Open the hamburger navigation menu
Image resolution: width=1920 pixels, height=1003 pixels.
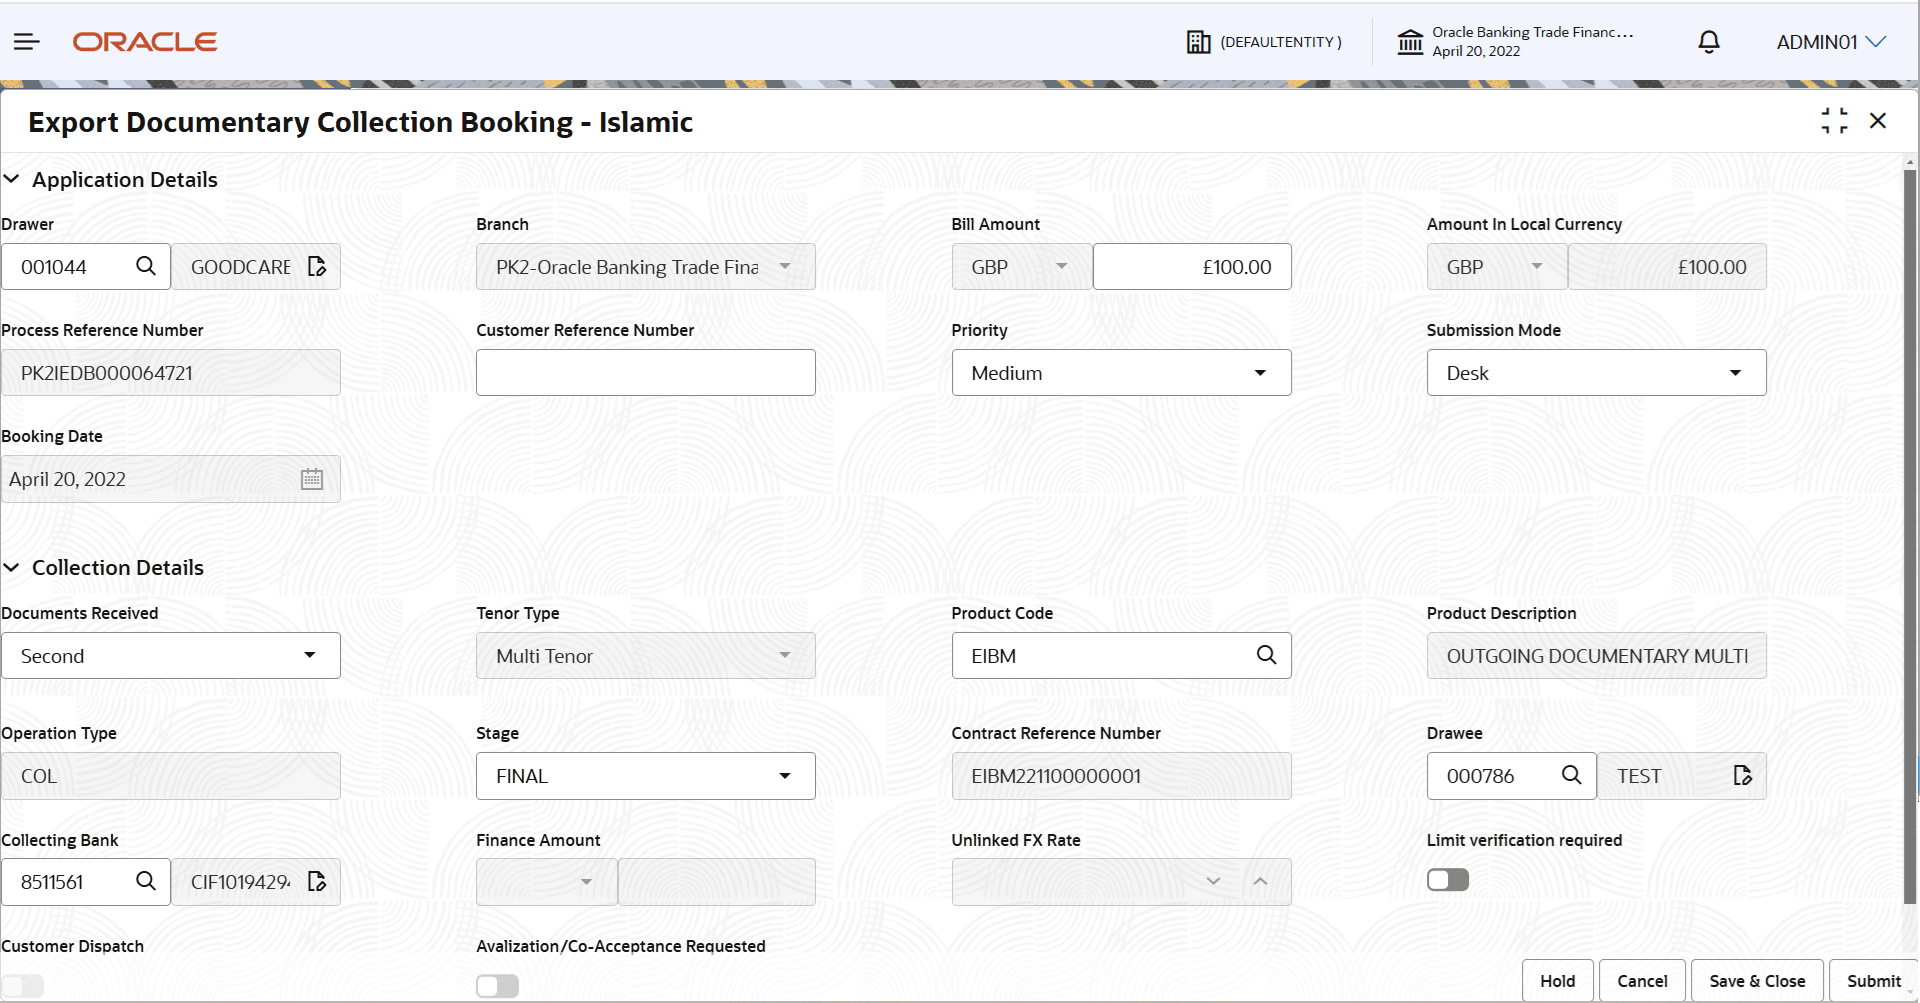coord(27,42)
